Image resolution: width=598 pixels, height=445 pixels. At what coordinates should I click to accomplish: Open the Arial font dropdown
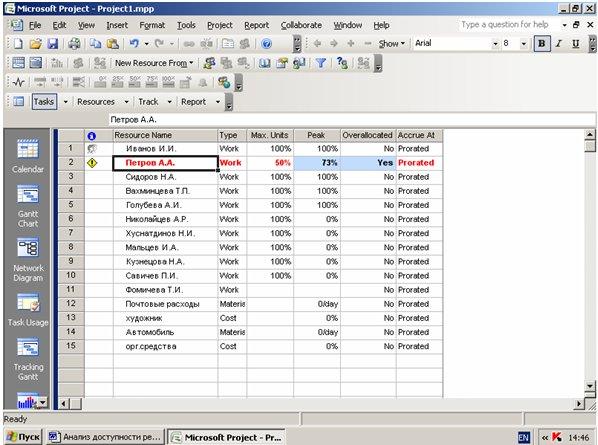point(495,44)
